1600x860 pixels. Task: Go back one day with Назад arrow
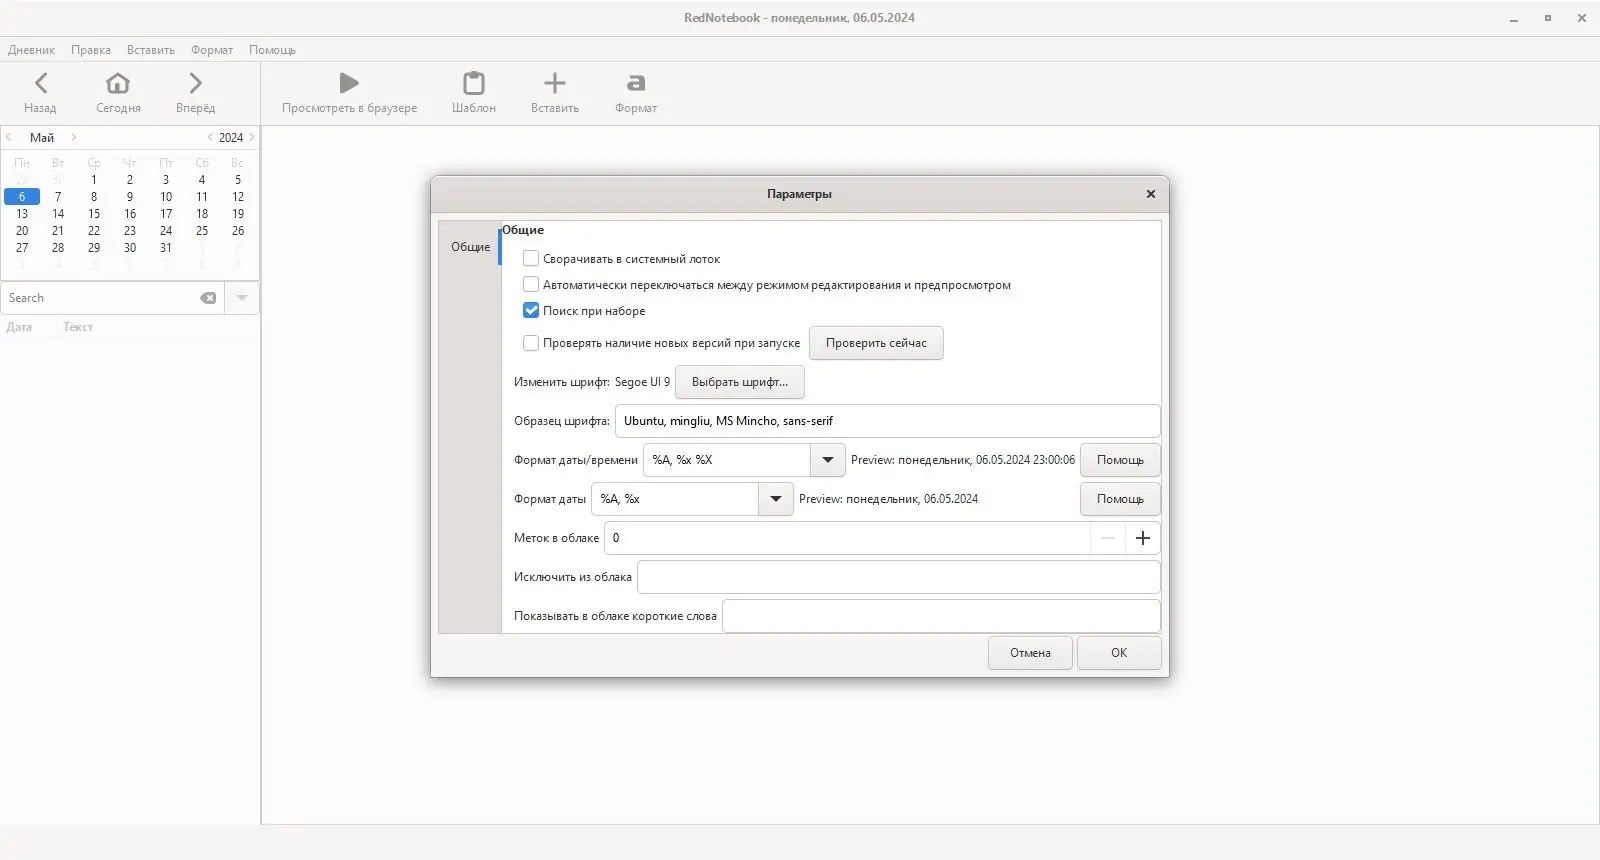pos(41,83)
